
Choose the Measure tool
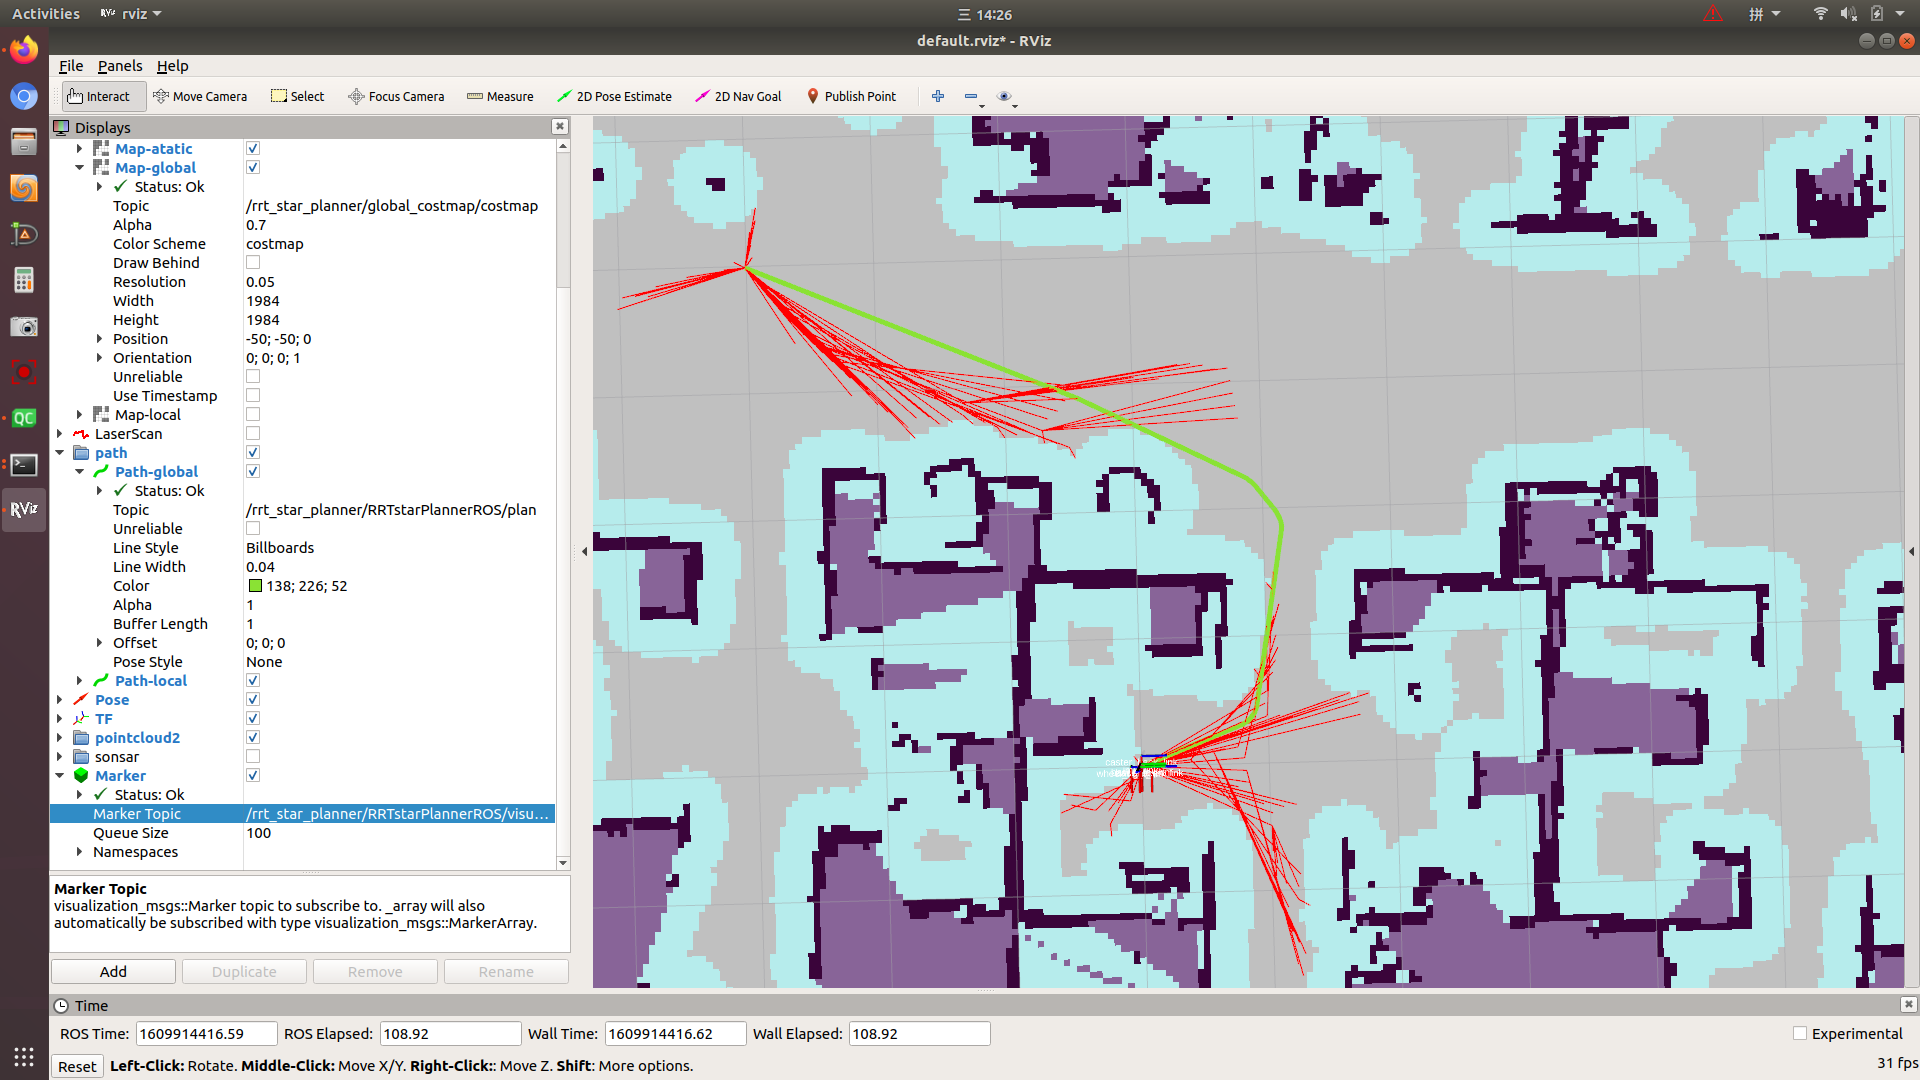(x=500, y=96)
